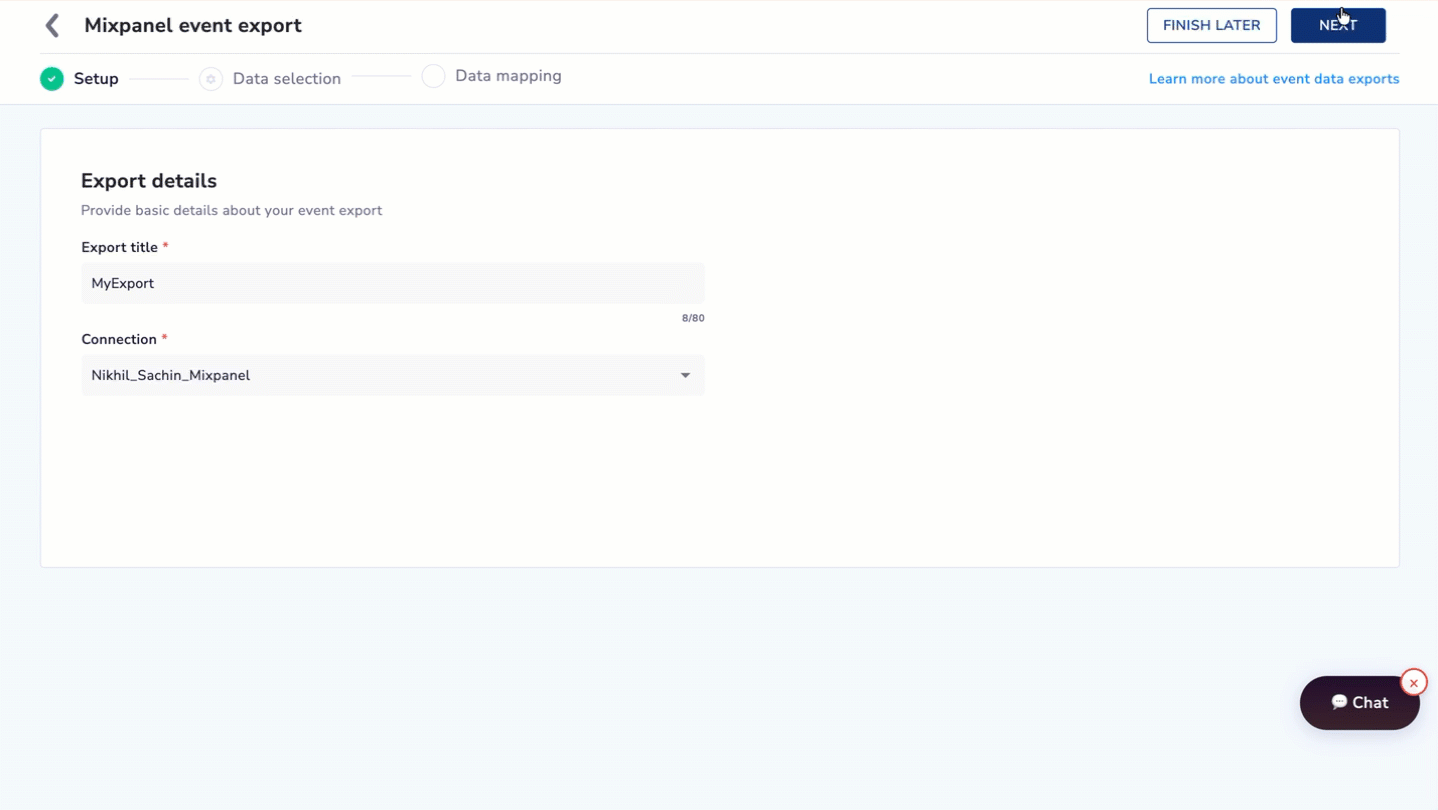Go to the Setup step label
The width and height of the screenshot is (1438, 810).
[96, 79]
